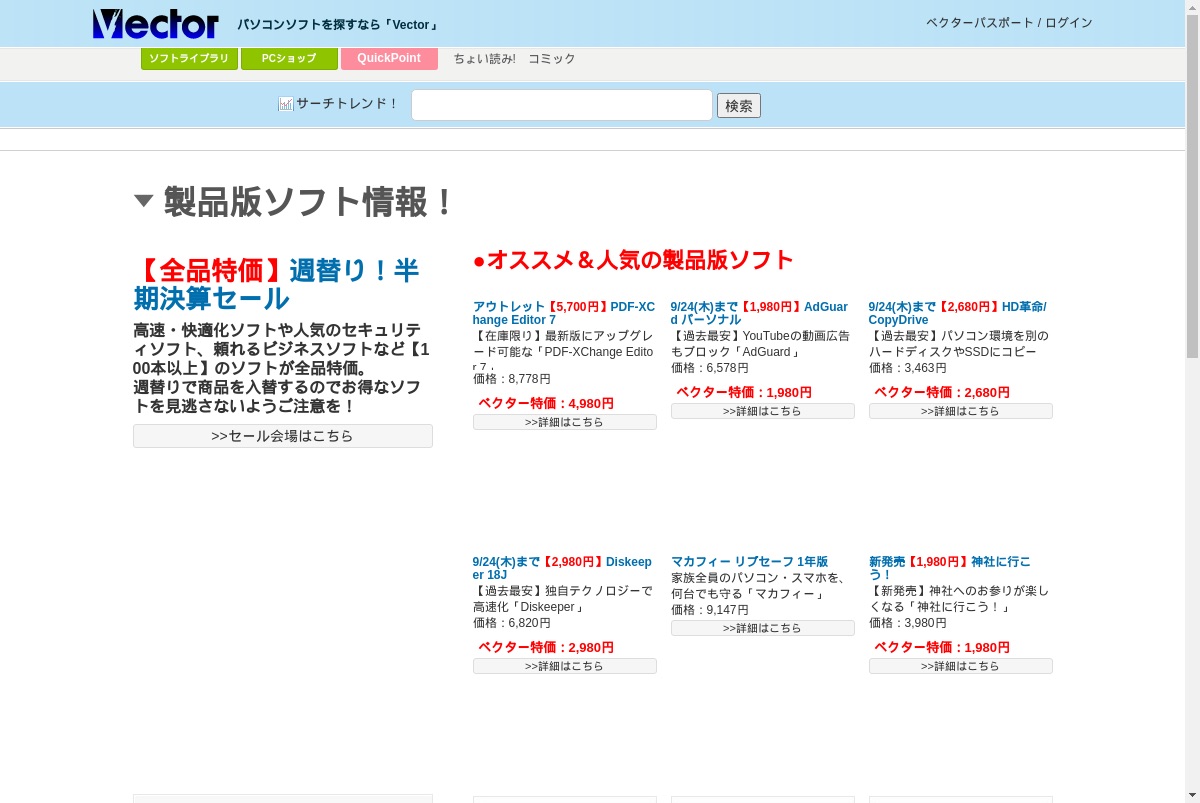The height and width of the screenshot is (803, 1200).
Task: Click the search trend chart icon
Action: point(285,104)
